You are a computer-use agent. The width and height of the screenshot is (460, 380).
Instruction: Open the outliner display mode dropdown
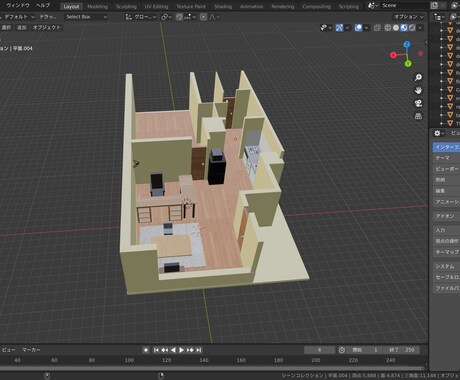click(439, 17)
